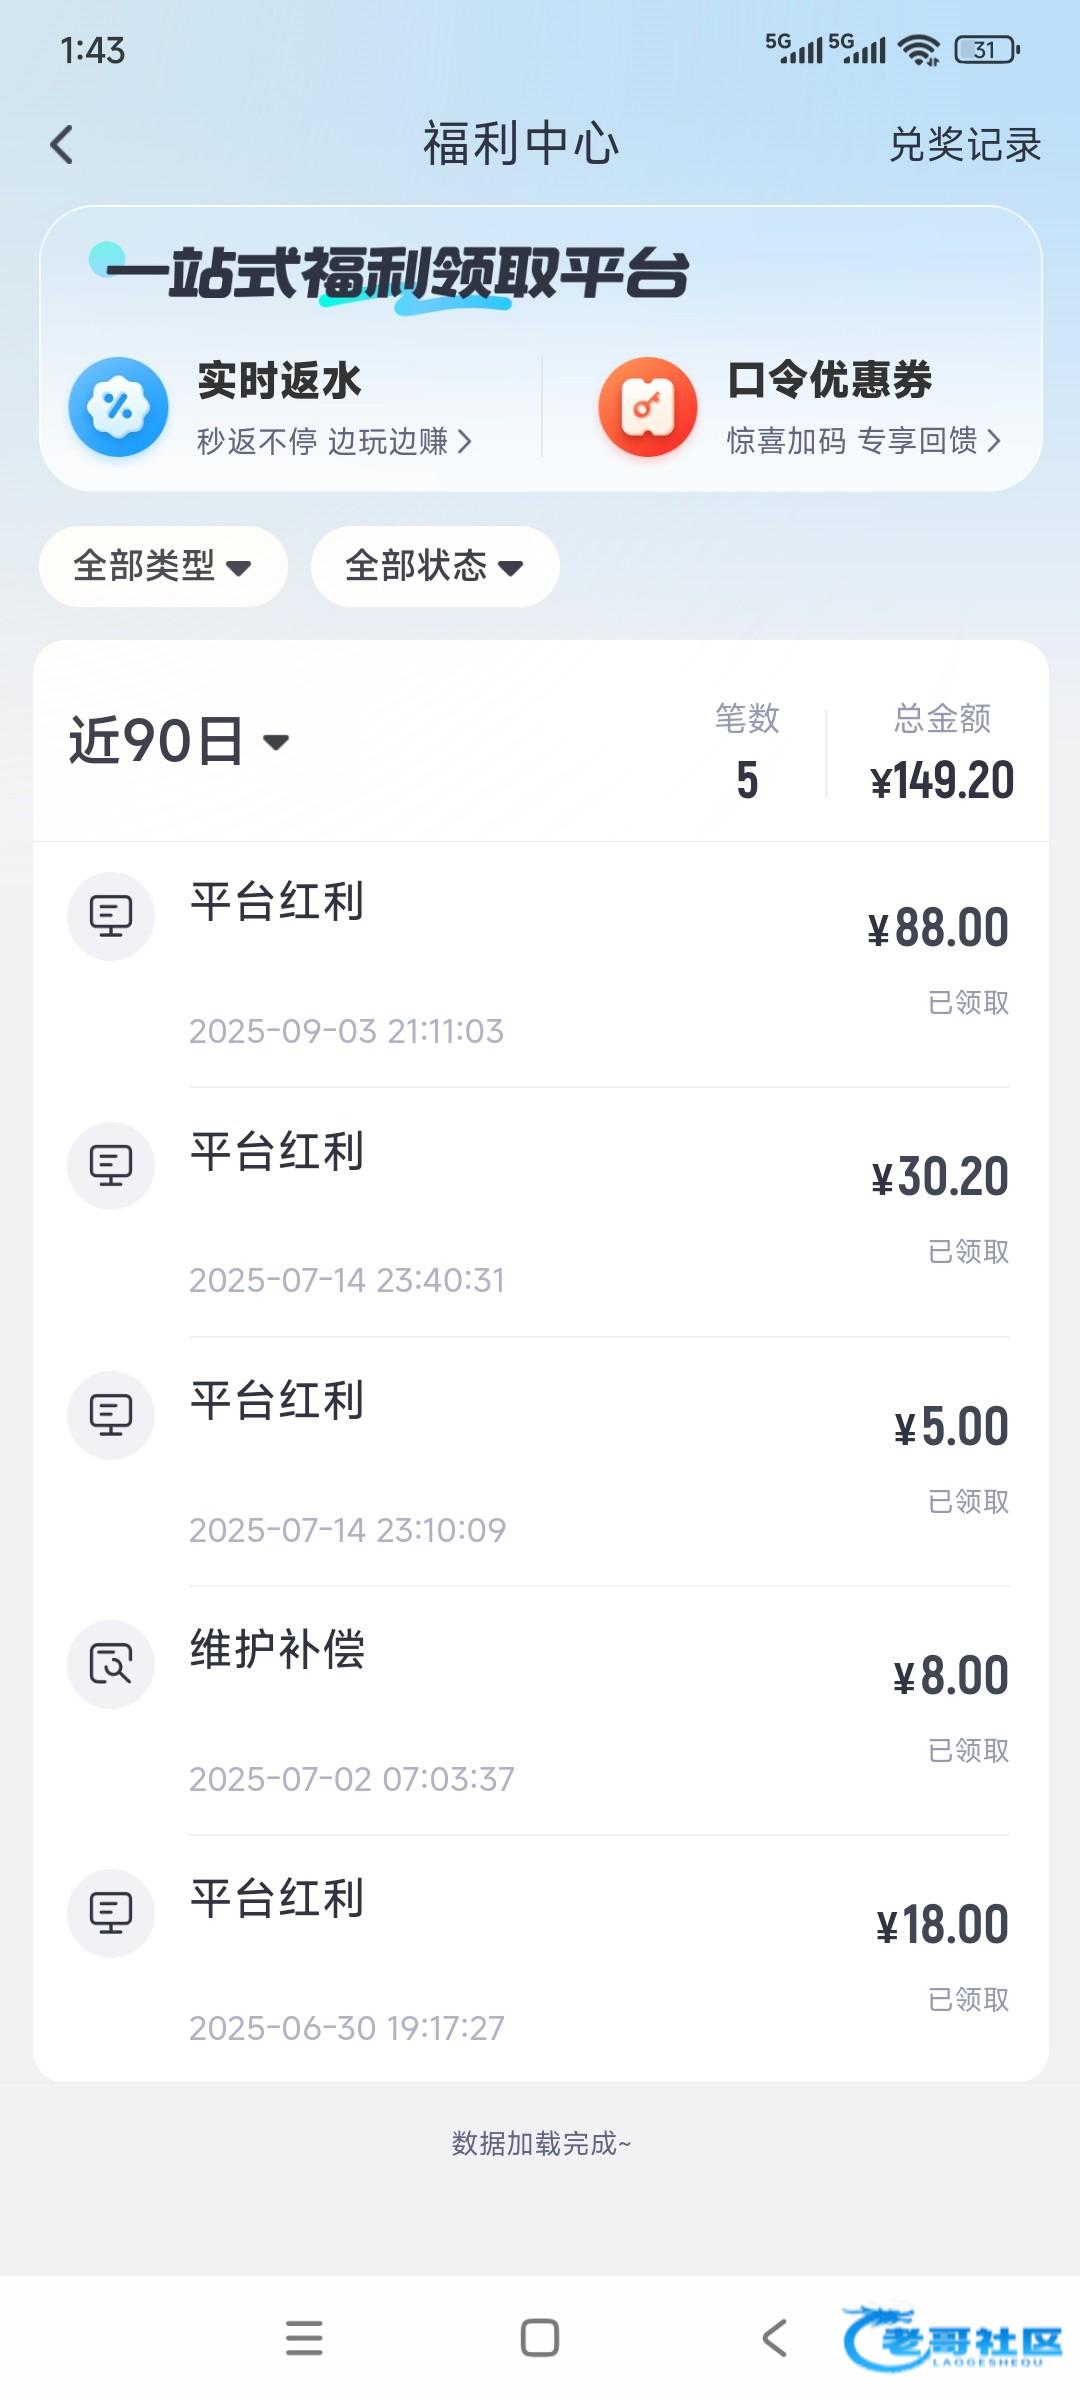Tap icon of the ¥88.00 平台红利 entry

click(111, 916)
